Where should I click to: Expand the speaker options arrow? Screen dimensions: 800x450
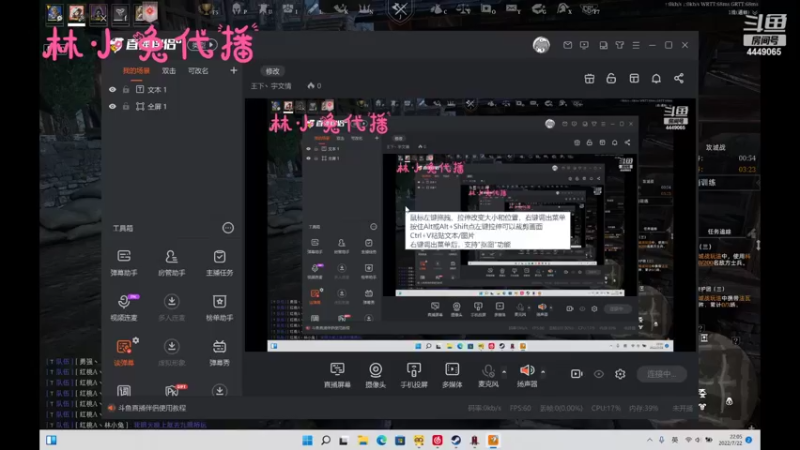point(543,372)
